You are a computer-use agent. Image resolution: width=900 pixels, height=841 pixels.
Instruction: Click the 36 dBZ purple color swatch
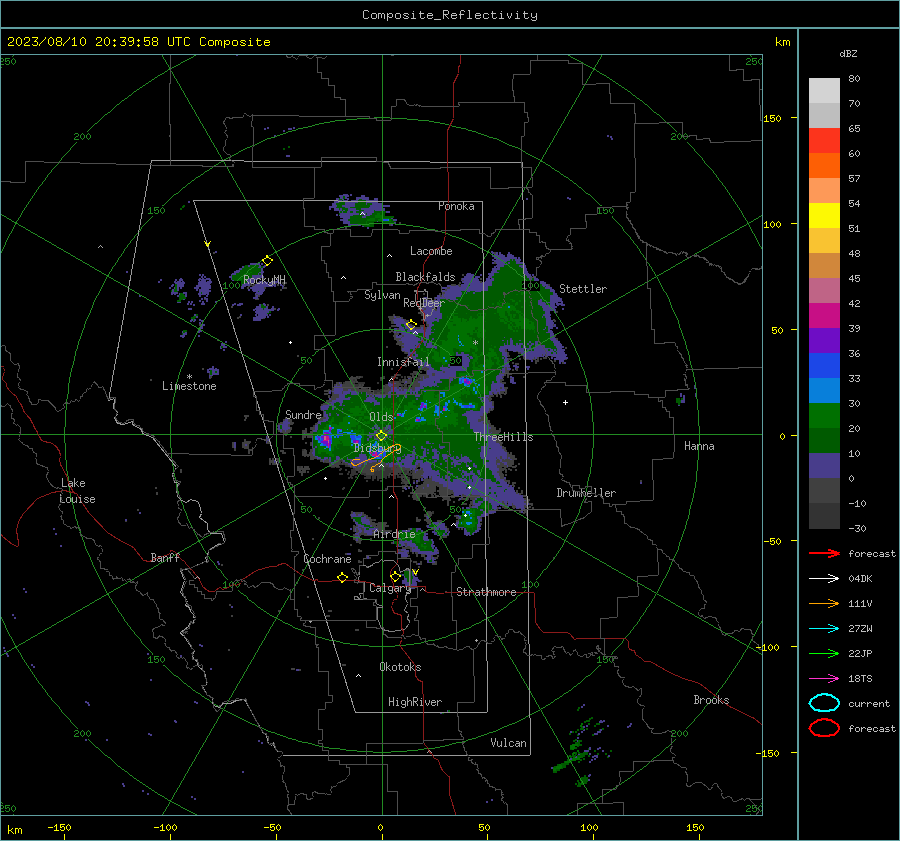click(x=824, y=340)
